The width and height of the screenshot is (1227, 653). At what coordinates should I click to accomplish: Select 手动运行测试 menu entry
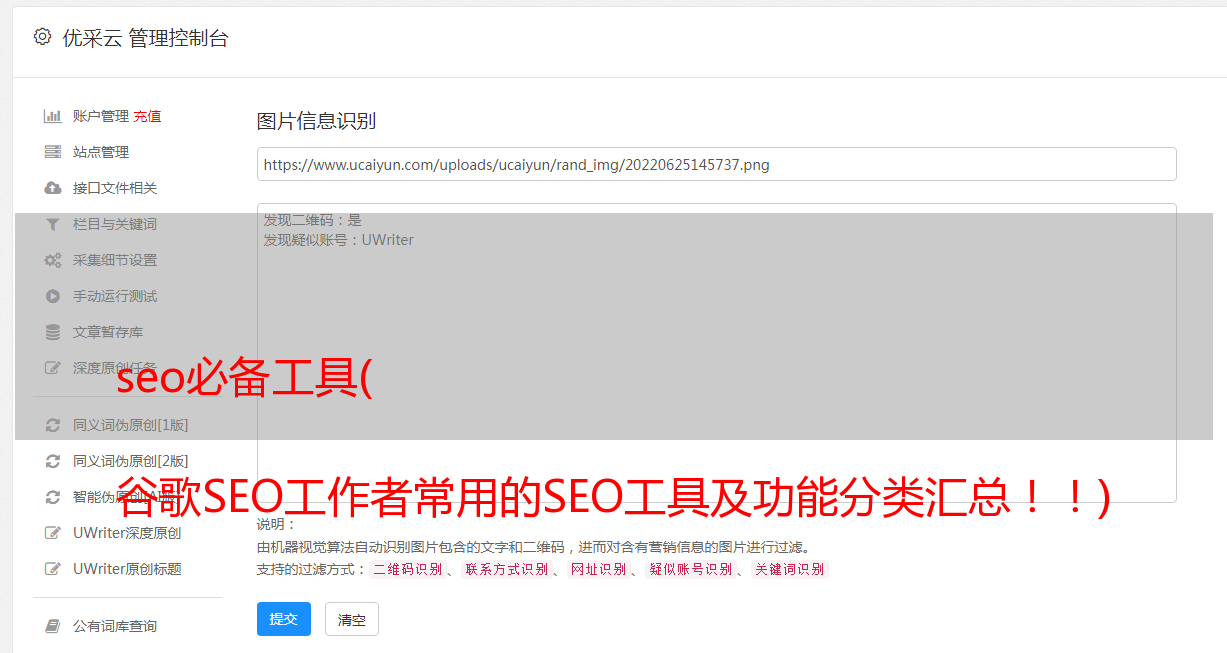click(x=115, y=296)
